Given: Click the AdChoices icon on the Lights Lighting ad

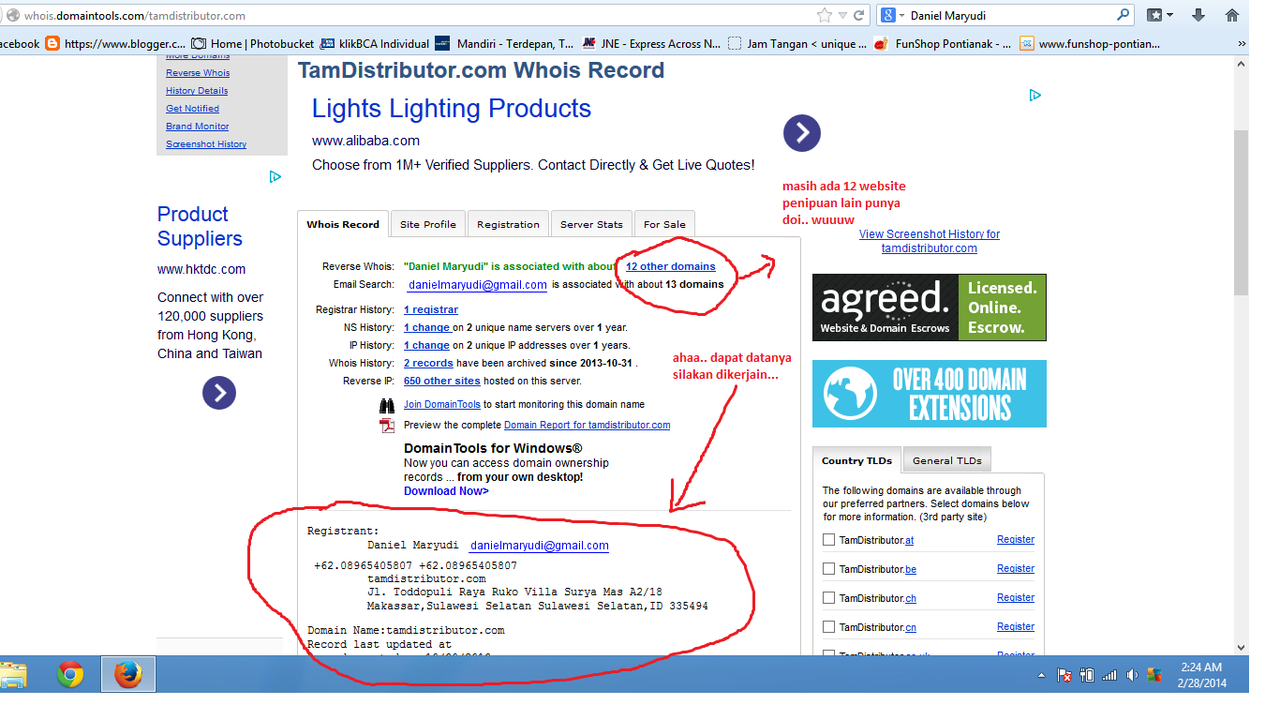Looking at the screenshot, I should [x=1035, y=95].
